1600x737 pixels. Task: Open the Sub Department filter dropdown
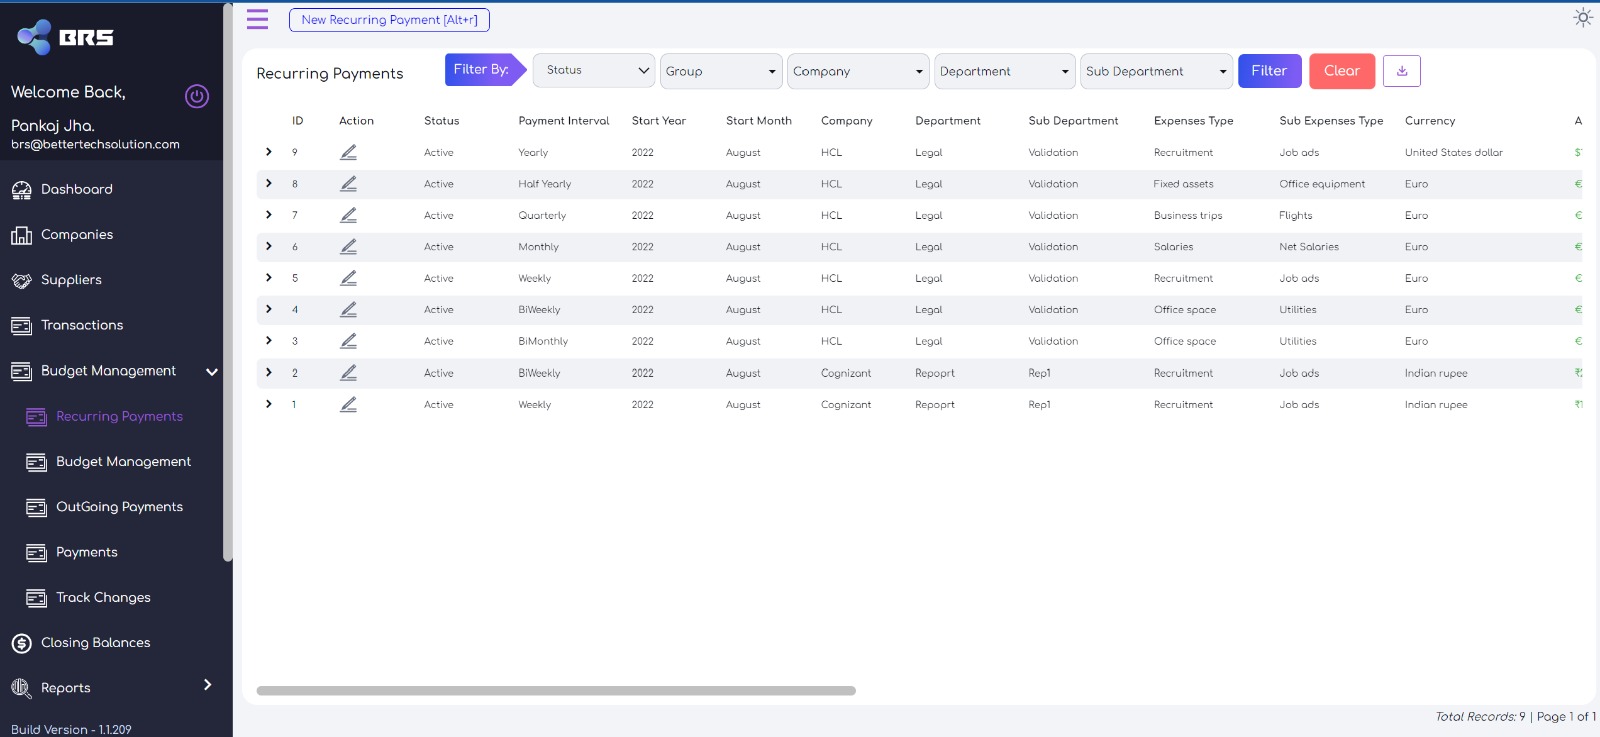pos(1155,71)
